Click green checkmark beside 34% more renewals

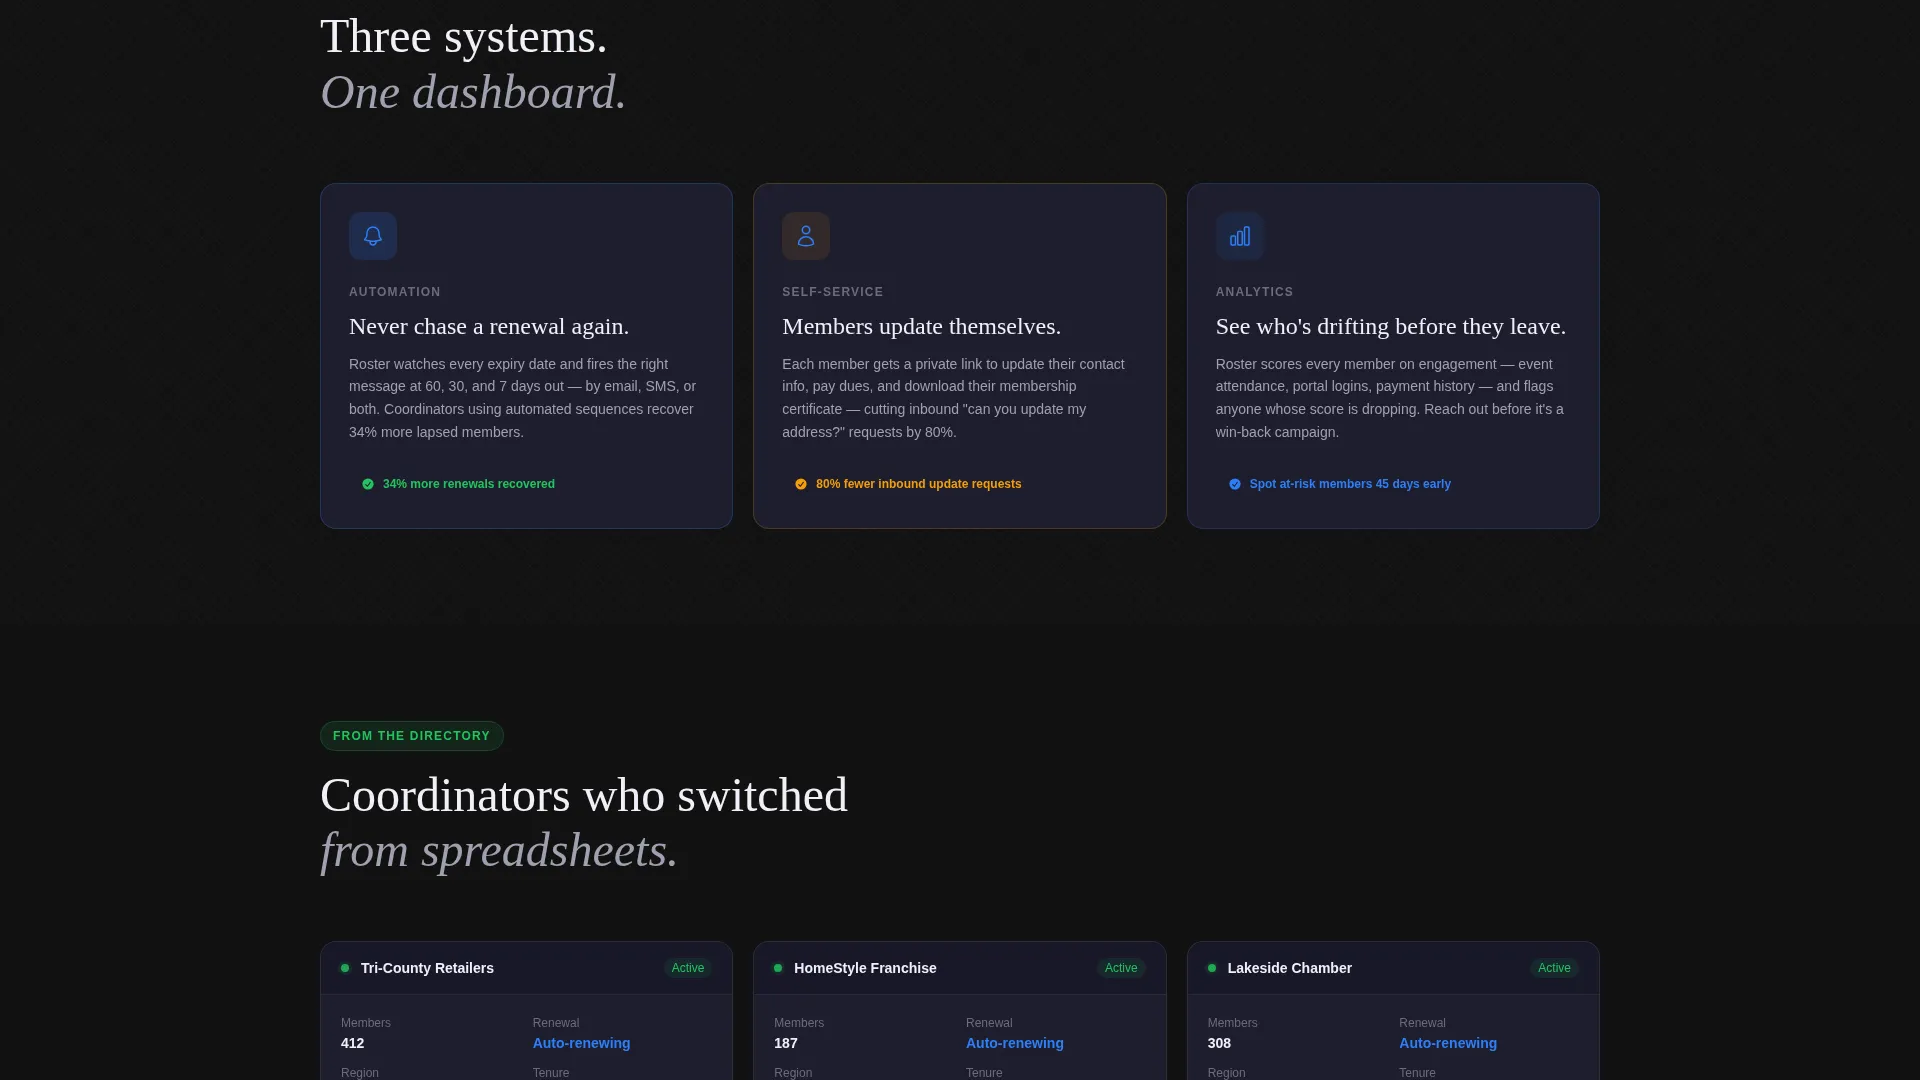[368, 484]
